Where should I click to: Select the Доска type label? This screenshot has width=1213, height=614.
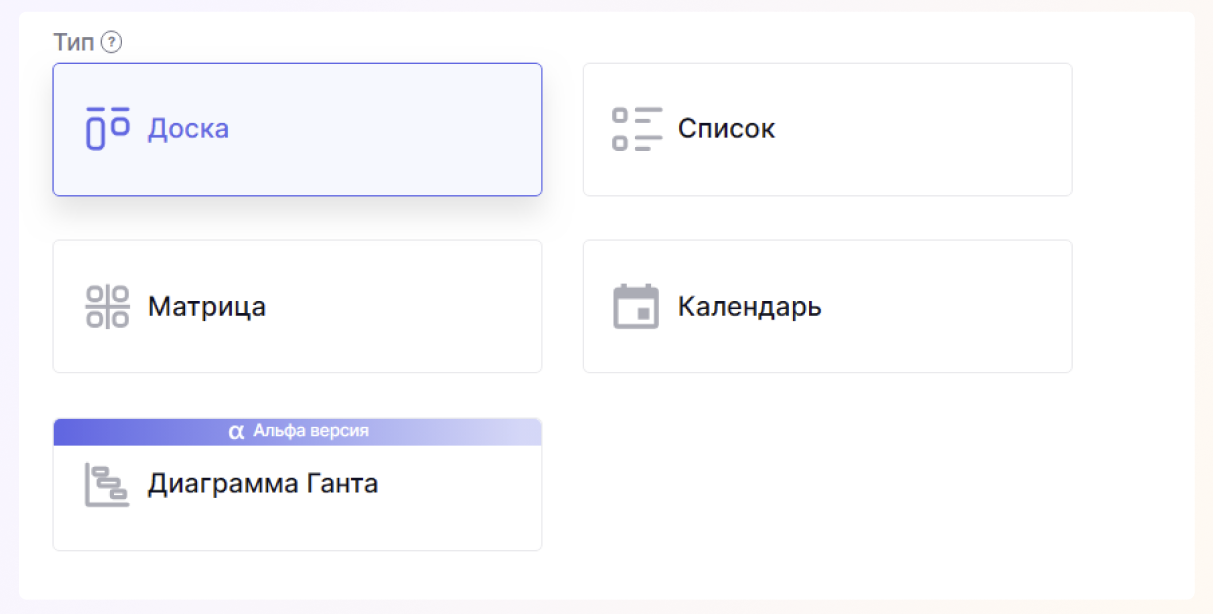pos(188,129)
